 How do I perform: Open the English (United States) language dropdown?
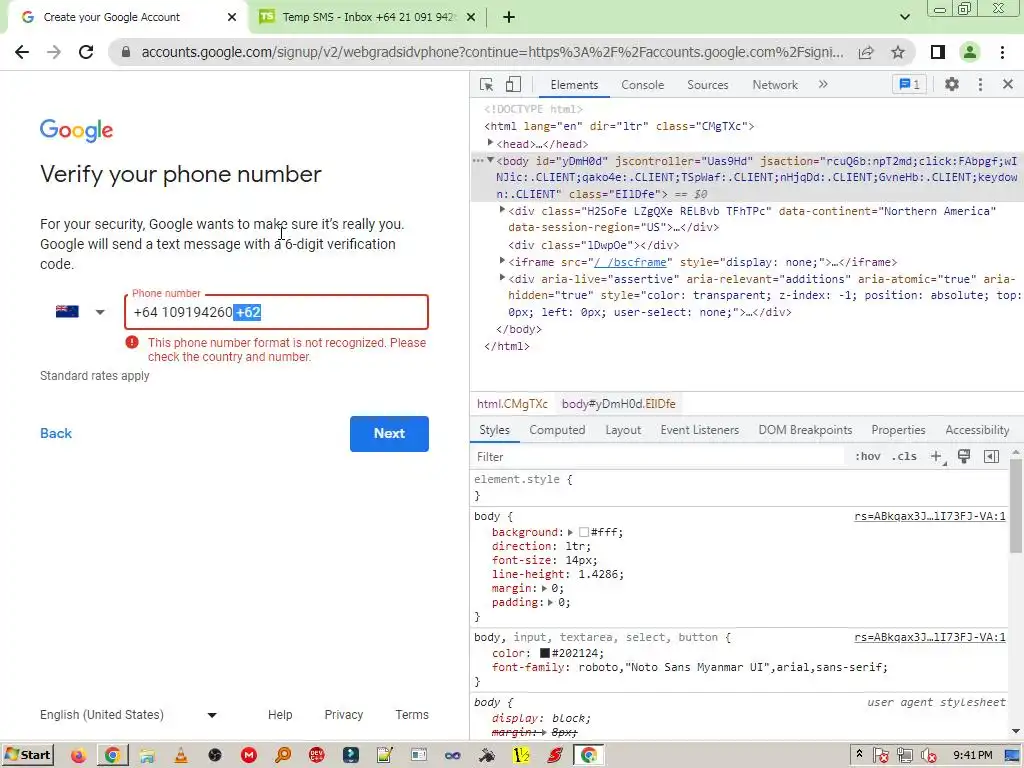[x=128, y=715]
